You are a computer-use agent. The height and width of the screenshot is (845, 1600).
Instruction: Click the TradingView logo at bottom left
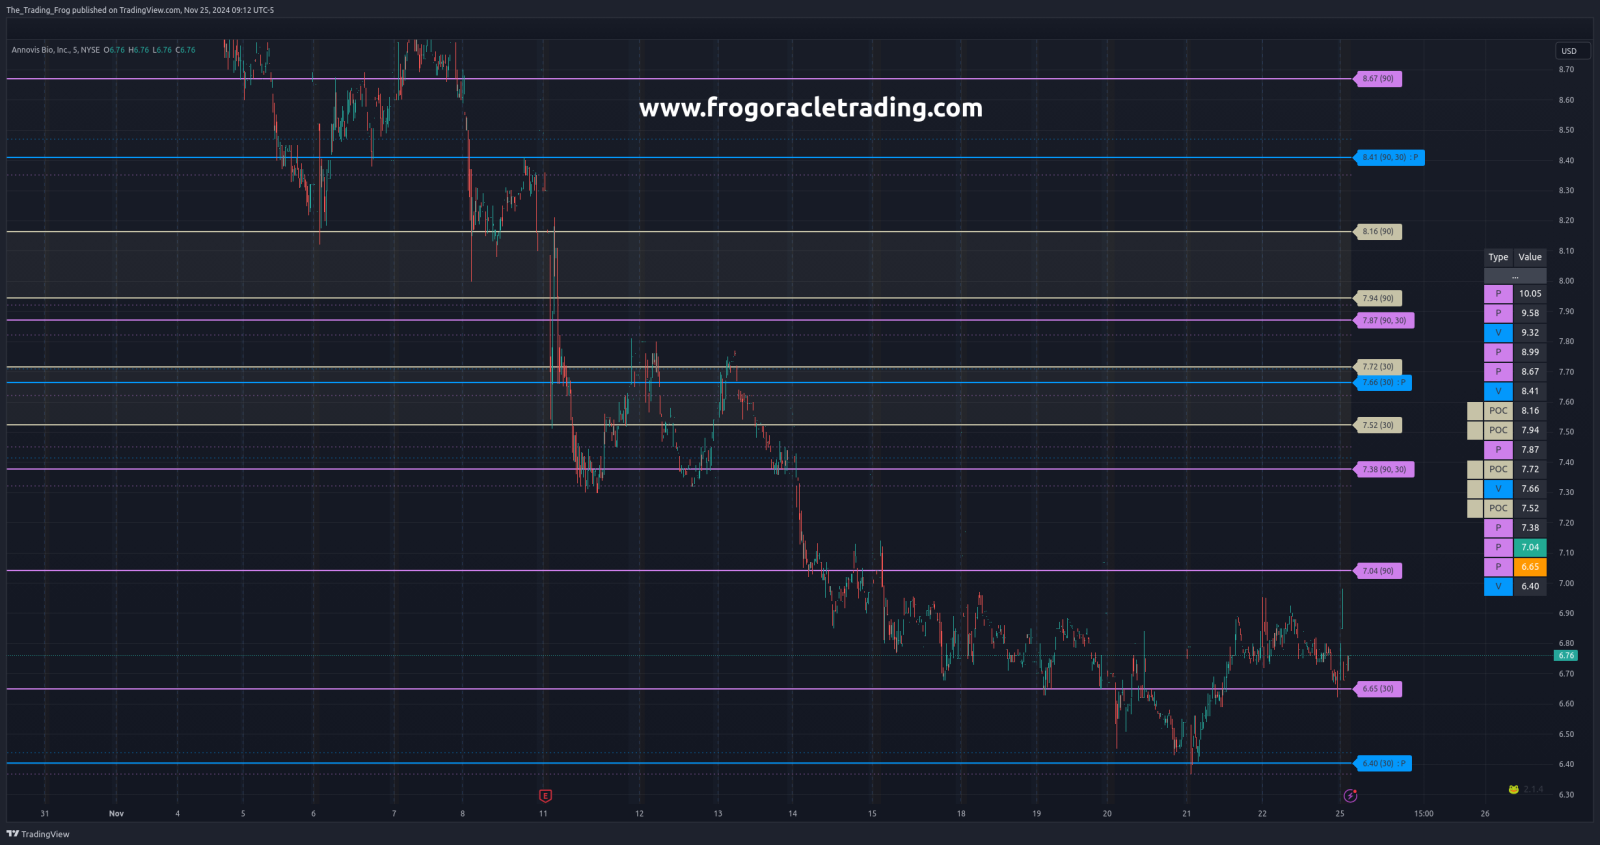coord(38,834)
